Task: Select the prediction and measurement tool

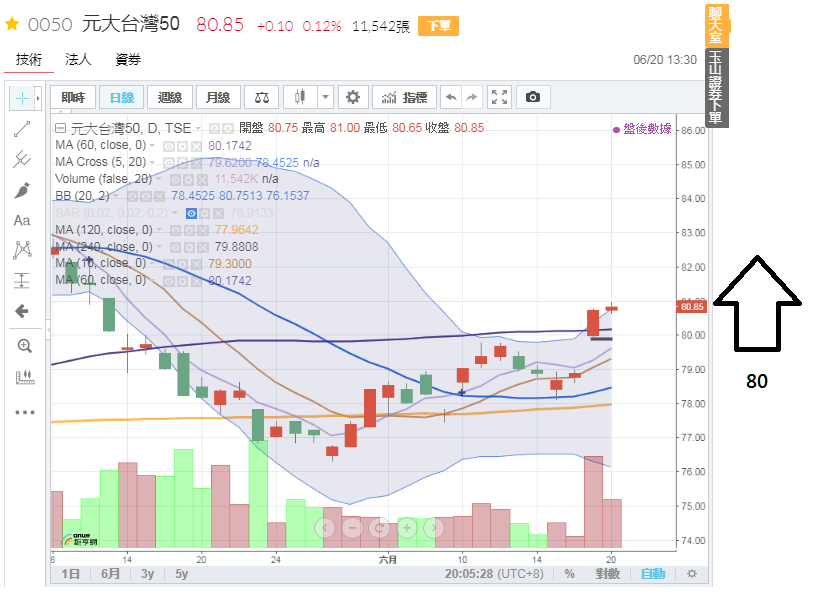Action: [x=22, y=280]
